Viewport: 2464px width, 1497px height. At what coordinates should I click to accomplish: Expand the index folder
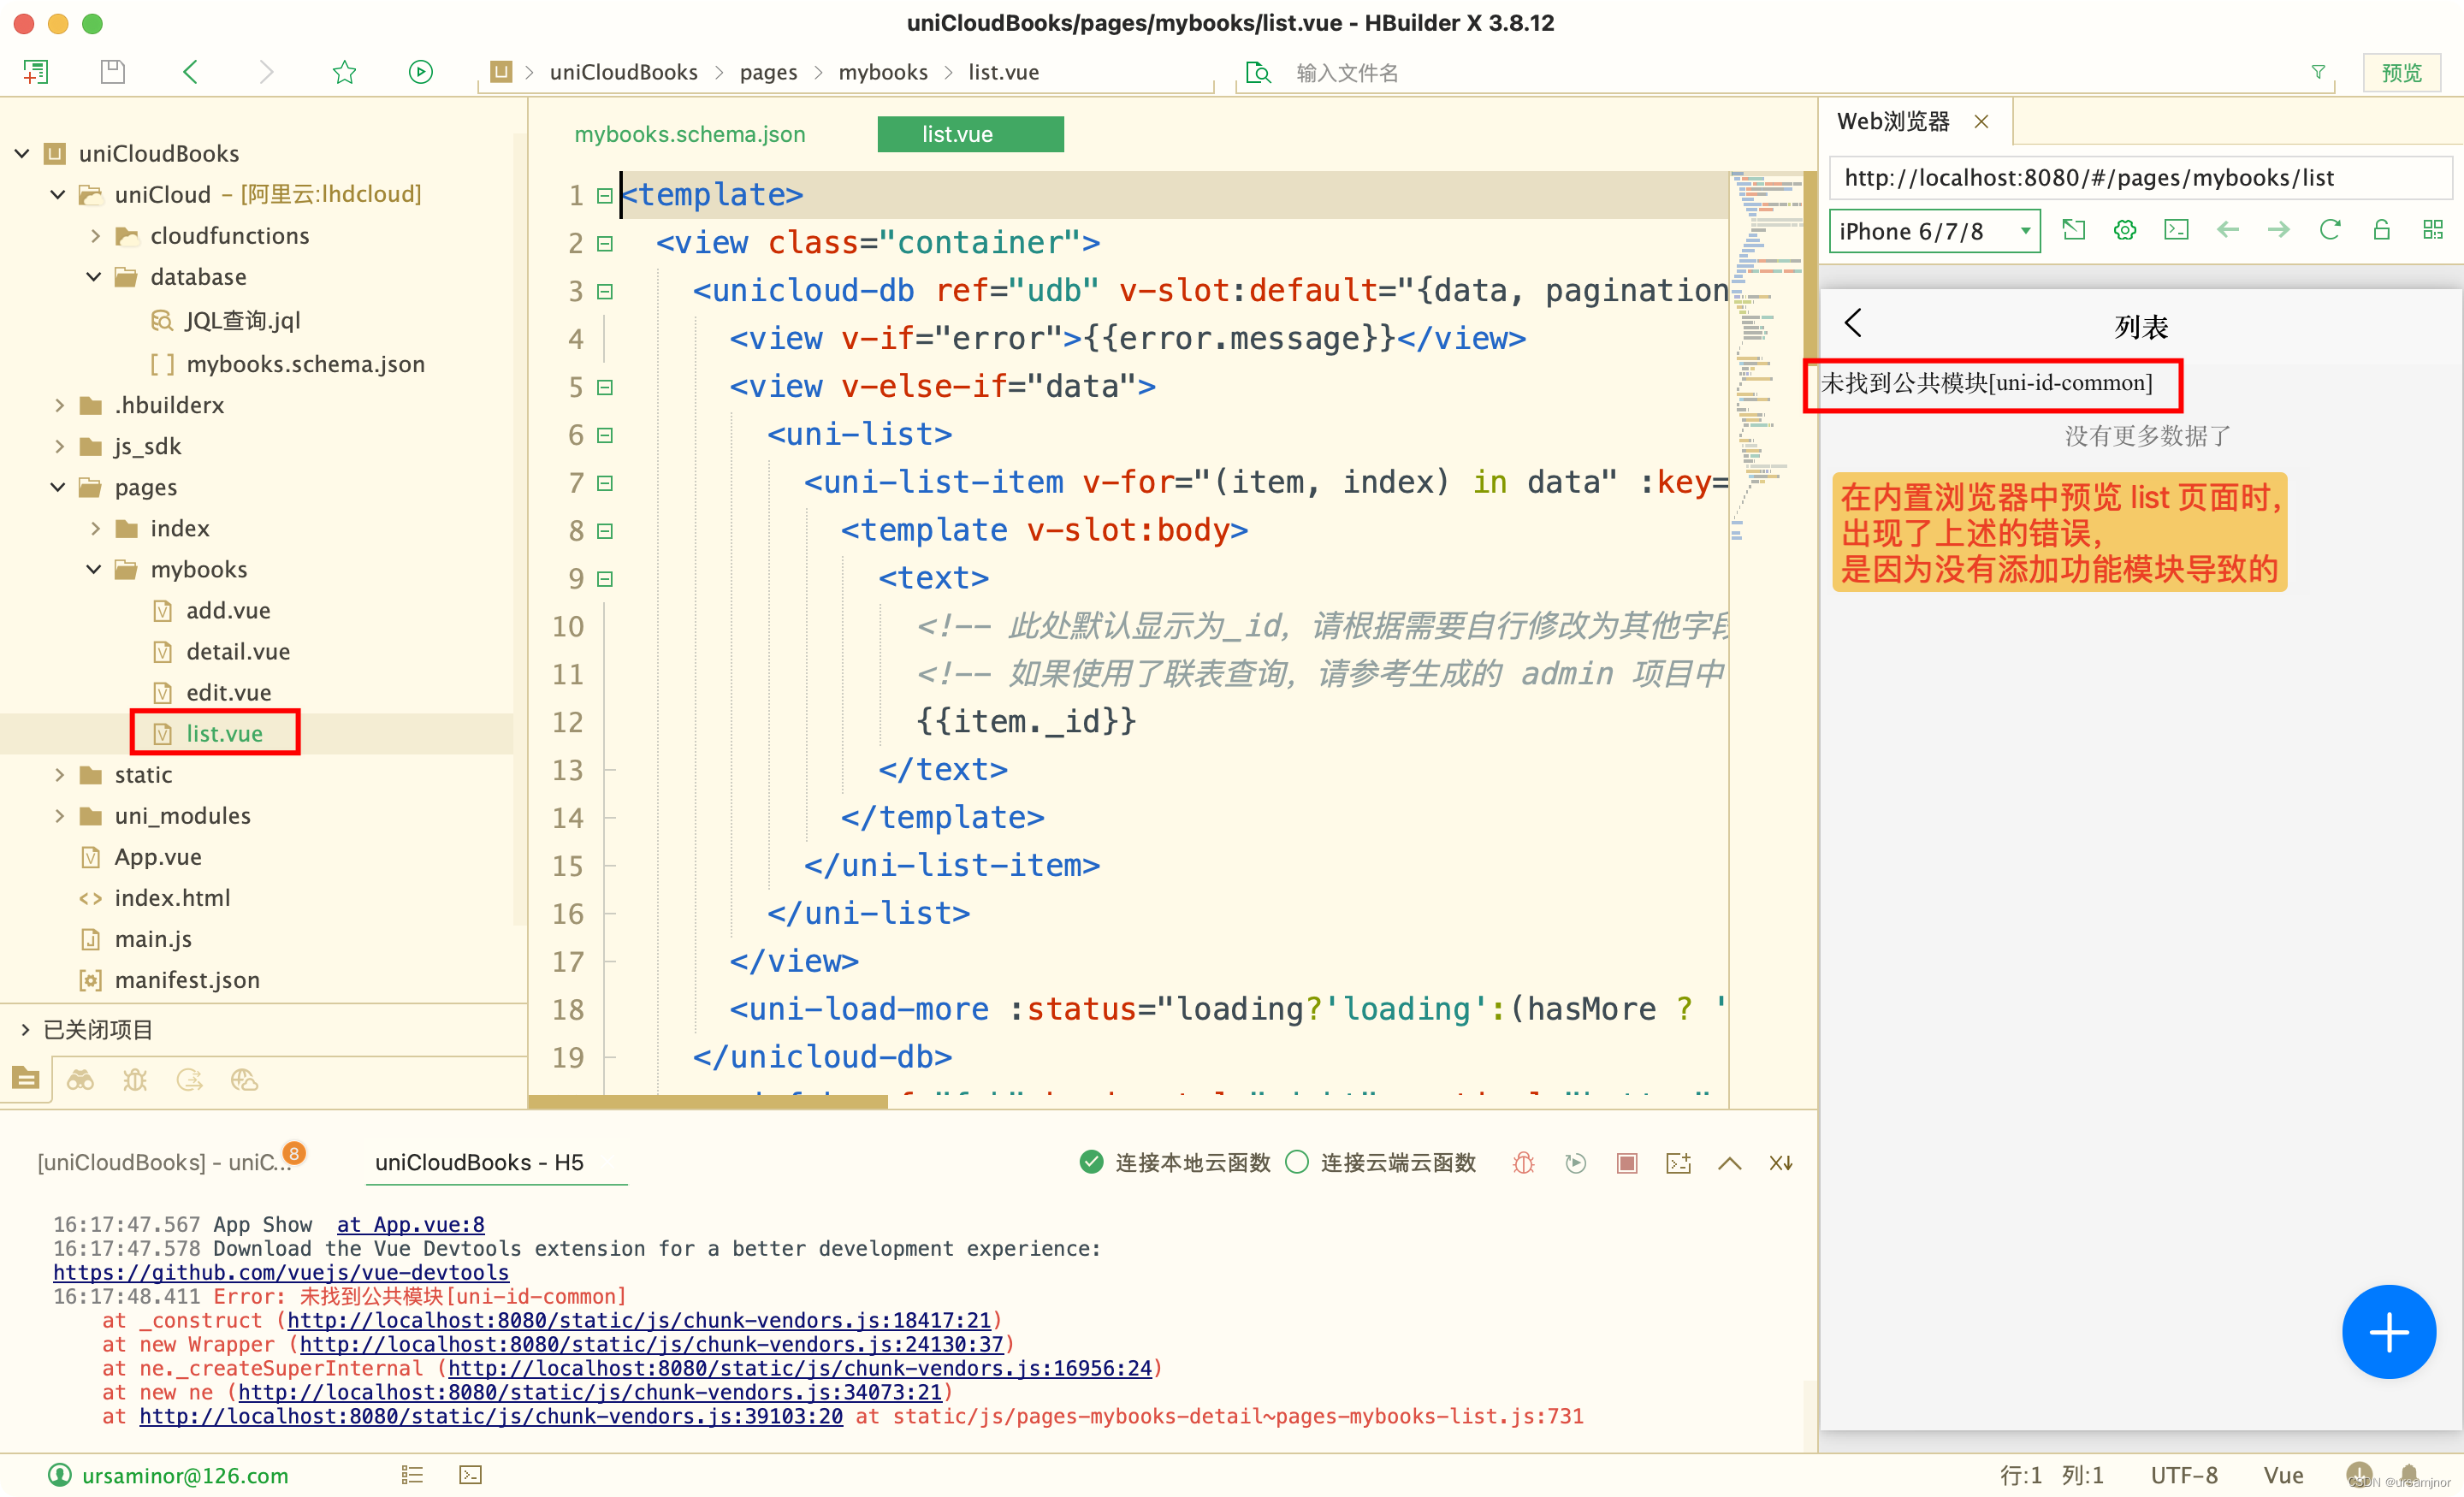(95, 528)
